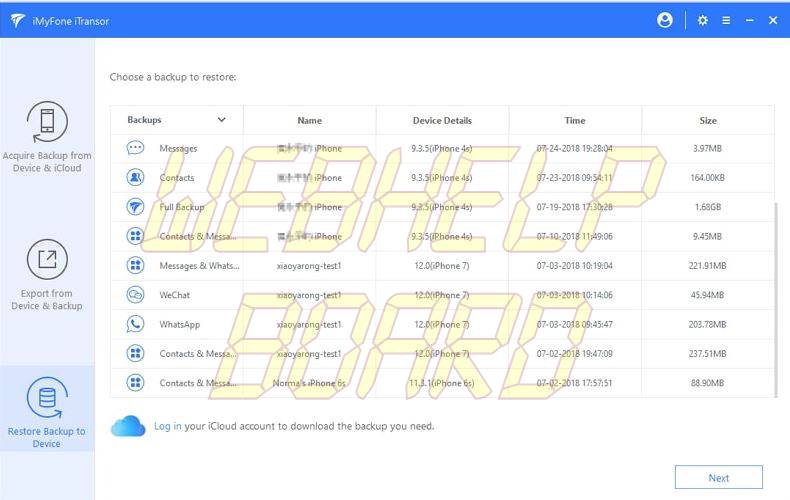Click the Messages backup speech-bubble icon
The image size is (790, 500).
click(135, 148)
